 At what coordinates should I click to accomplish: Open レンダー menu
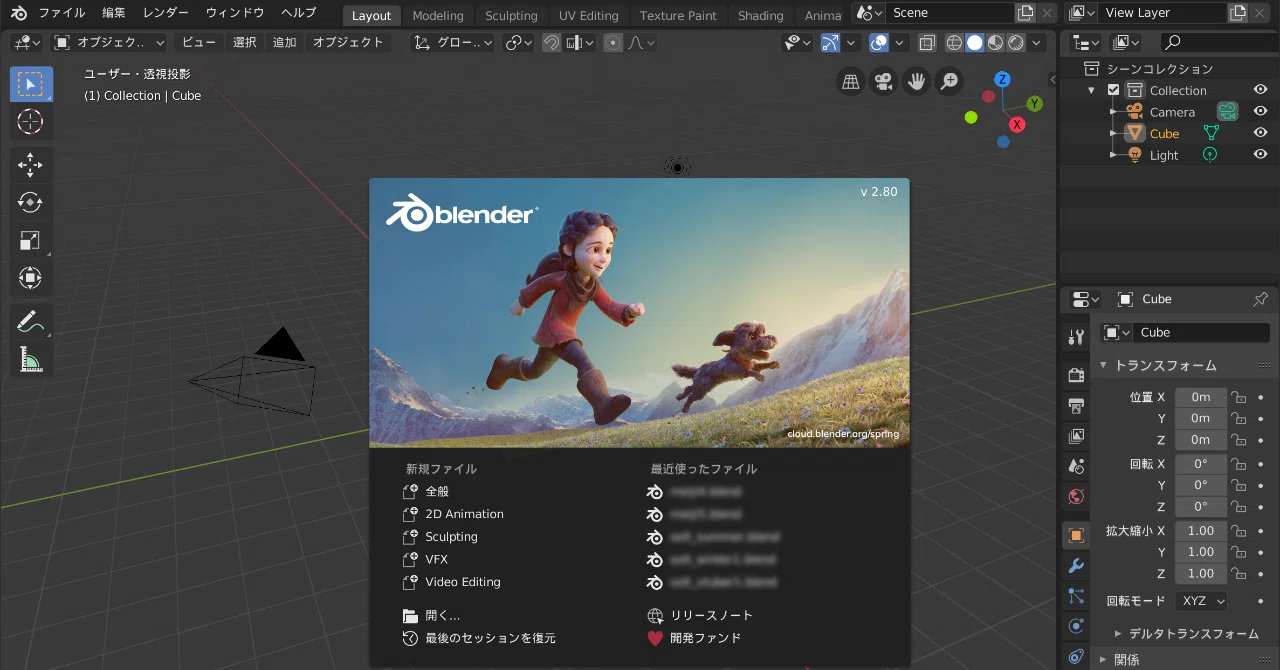tap(166, 13)
